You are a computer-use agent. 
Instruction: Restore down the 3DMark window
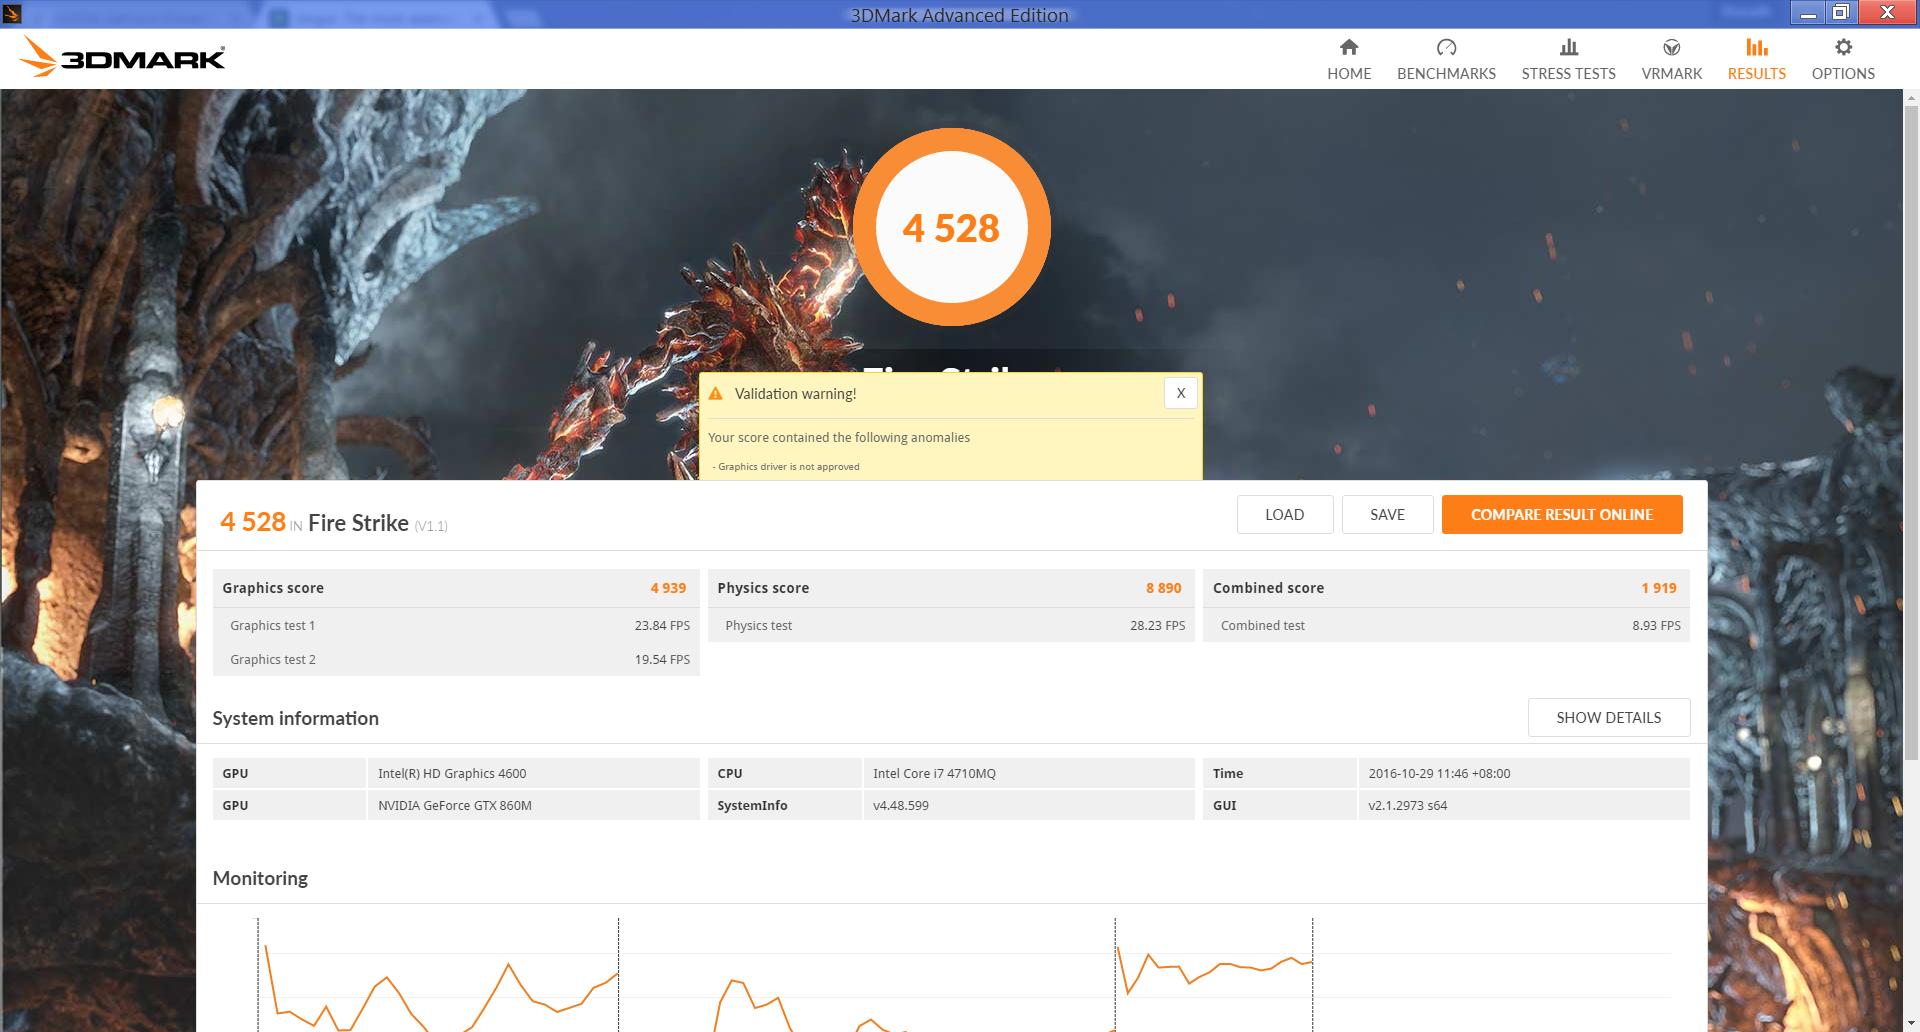click(x=1840, y=13)
